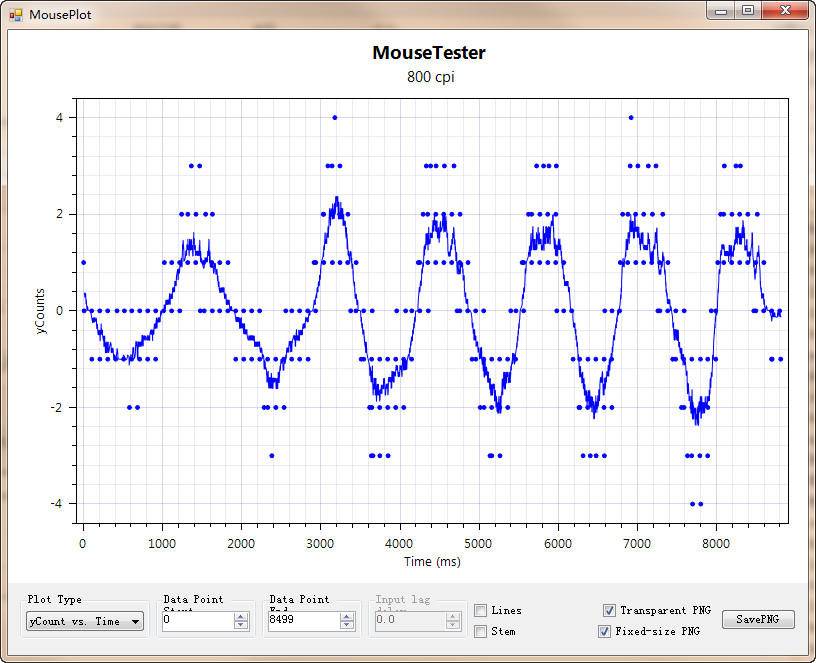Viewport: 816px width, 663px height.
Task: Click the 800 cpi subtitle text
Action: 430,77
